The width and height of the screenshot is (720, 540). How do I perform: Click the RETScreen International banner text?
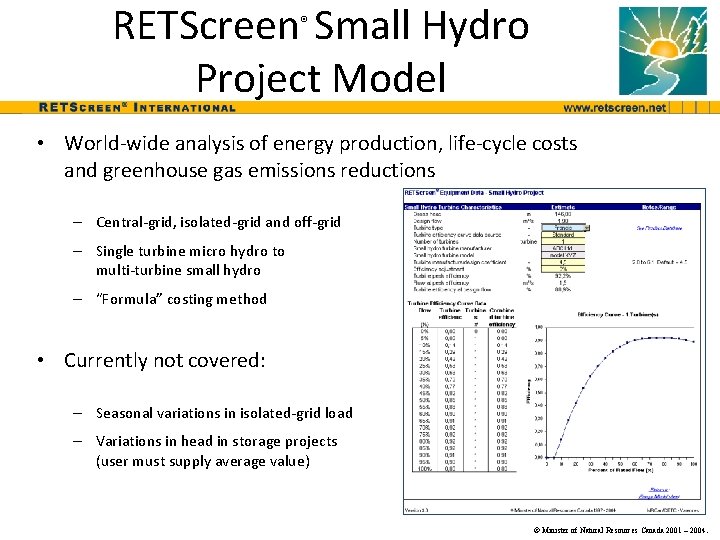137,108
